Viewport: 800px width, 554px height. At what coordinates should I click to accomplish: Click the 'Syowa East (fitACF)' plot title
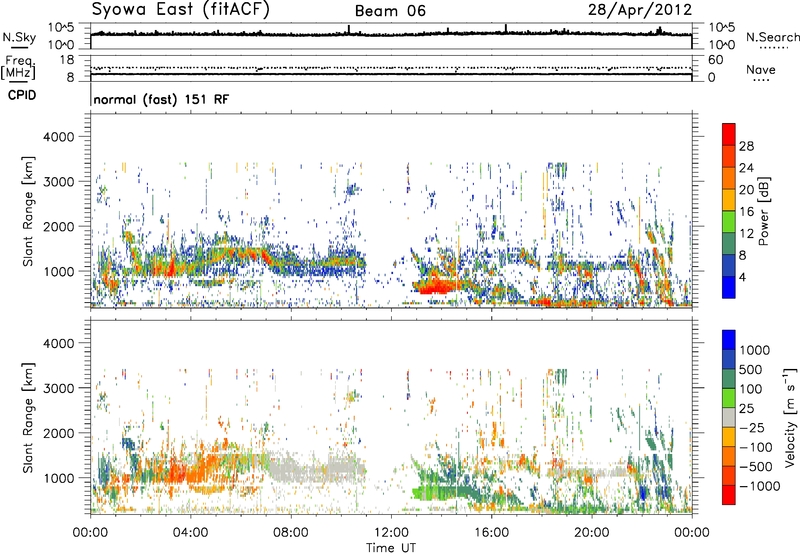click(x=181, y=10)
